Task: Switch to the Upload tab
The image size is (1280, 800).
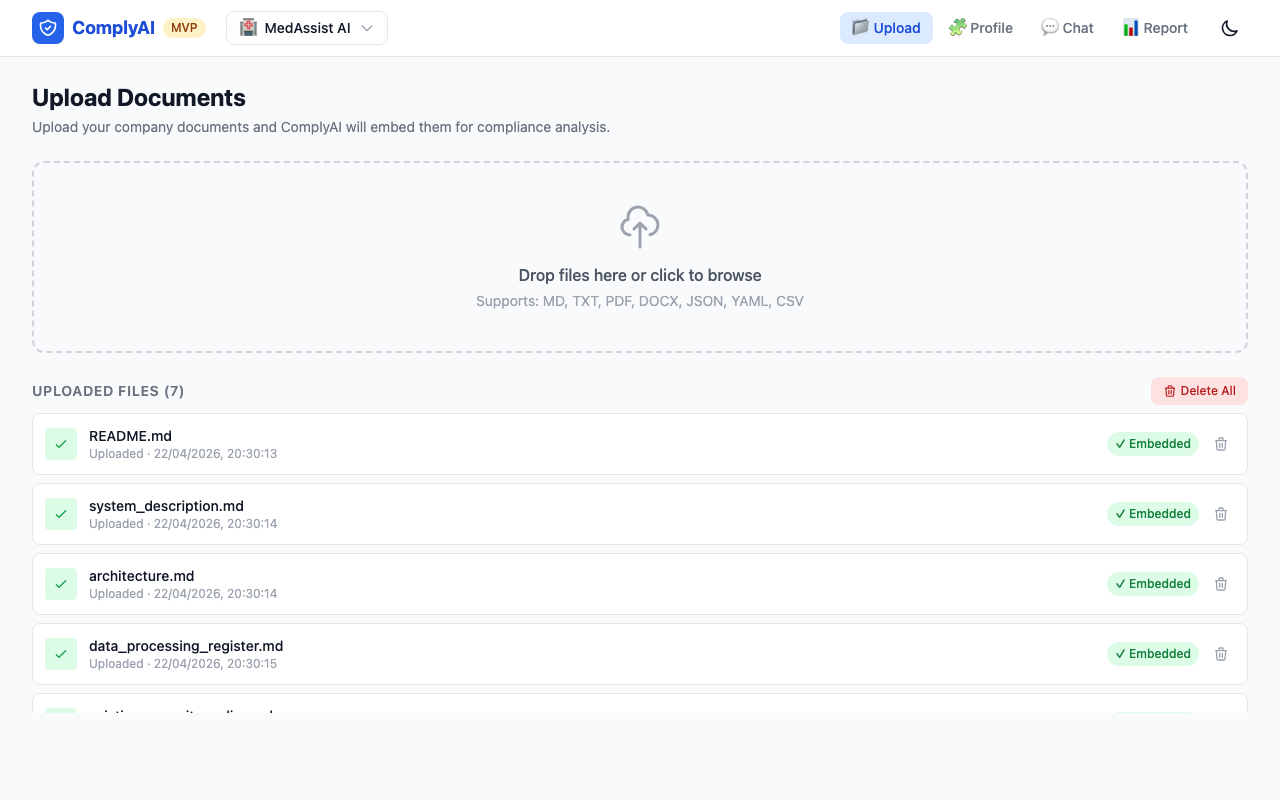Action: click(886, 28)
